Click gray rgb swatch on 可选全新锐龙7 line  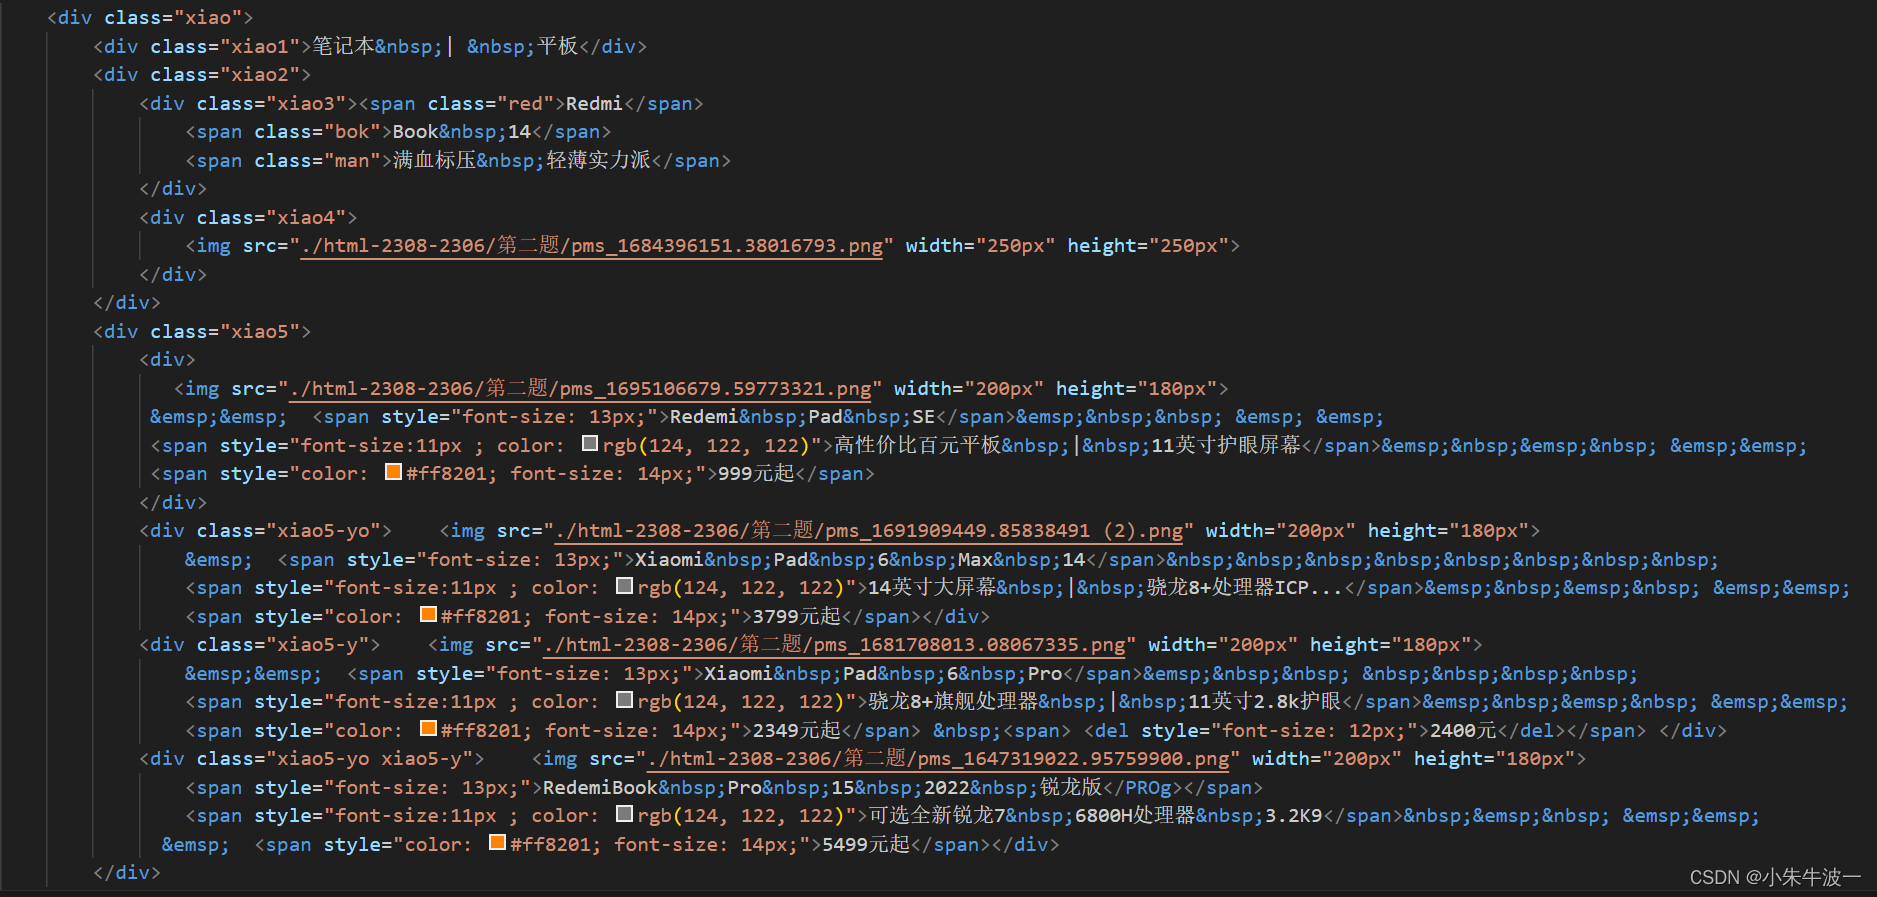pyautogui.click(x=624, y=814)
